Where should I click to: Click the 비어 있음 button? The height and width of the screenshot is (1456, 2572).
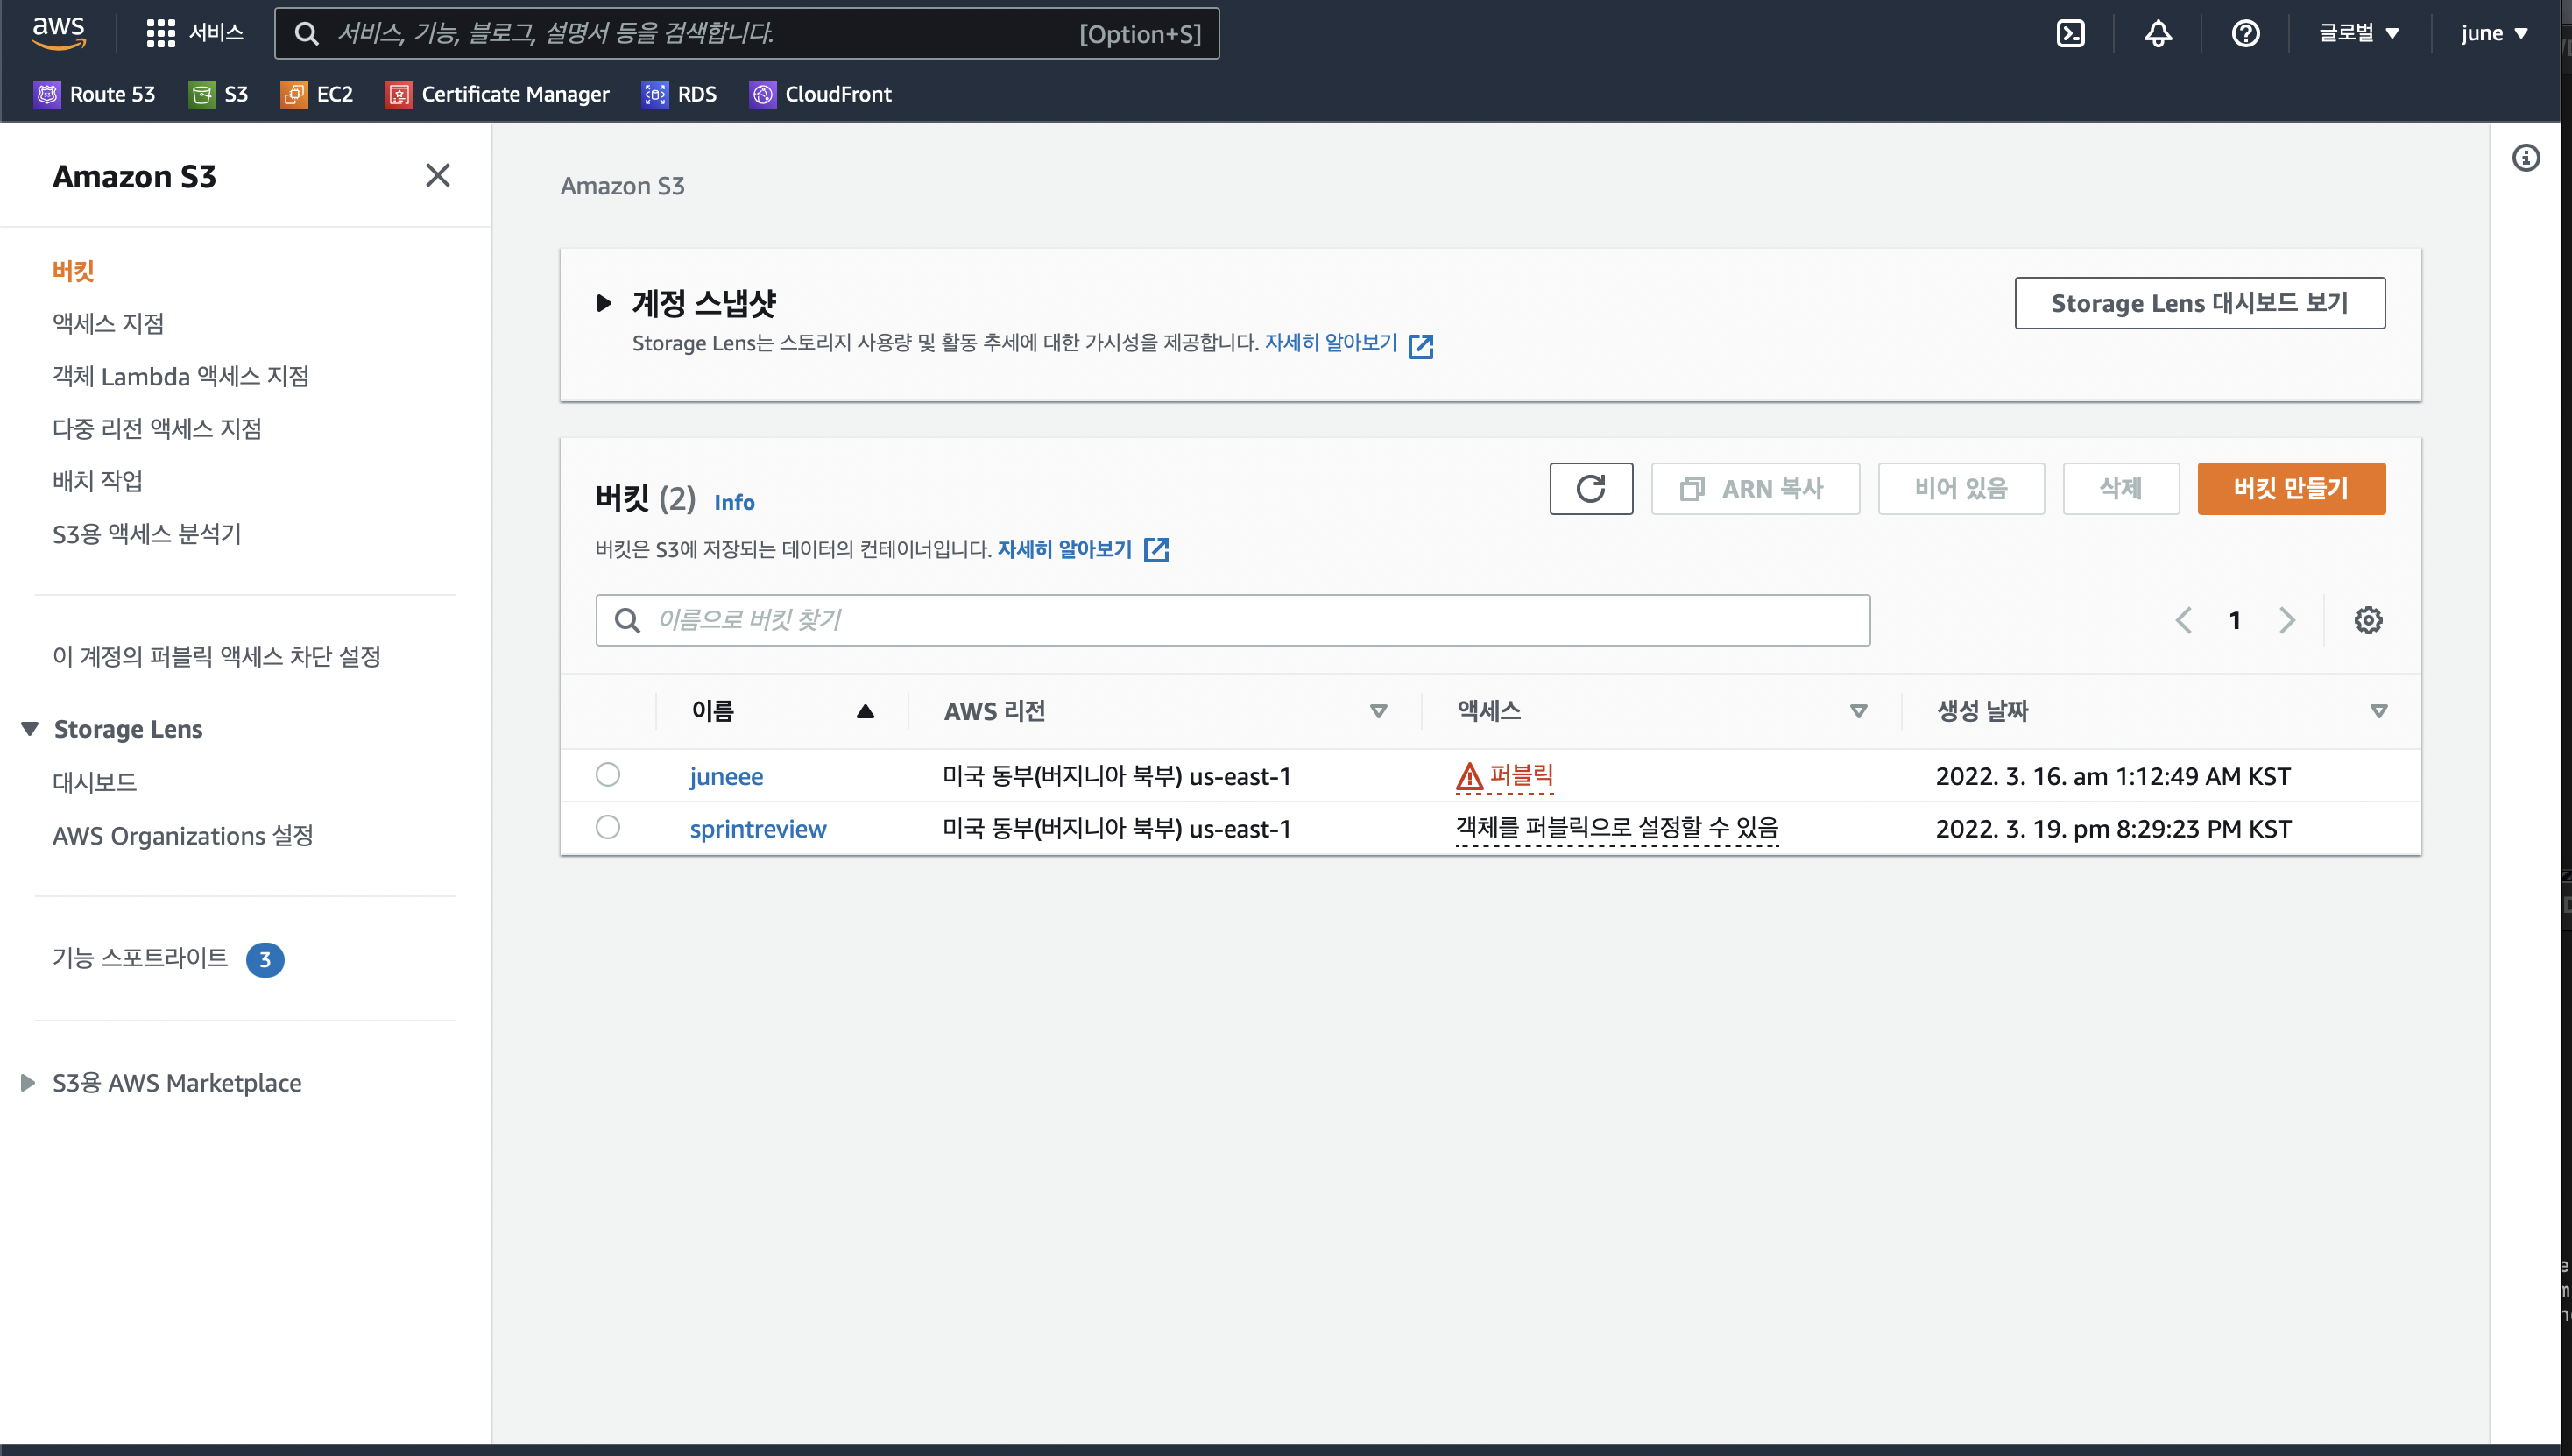[1961, 488]
